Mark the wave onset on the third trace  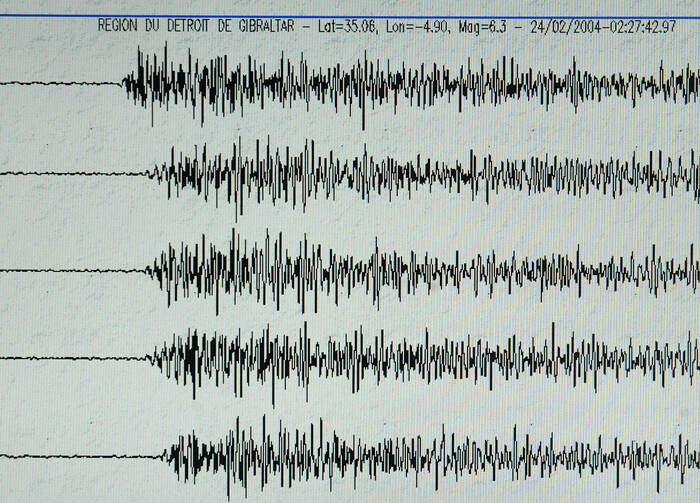150,270
